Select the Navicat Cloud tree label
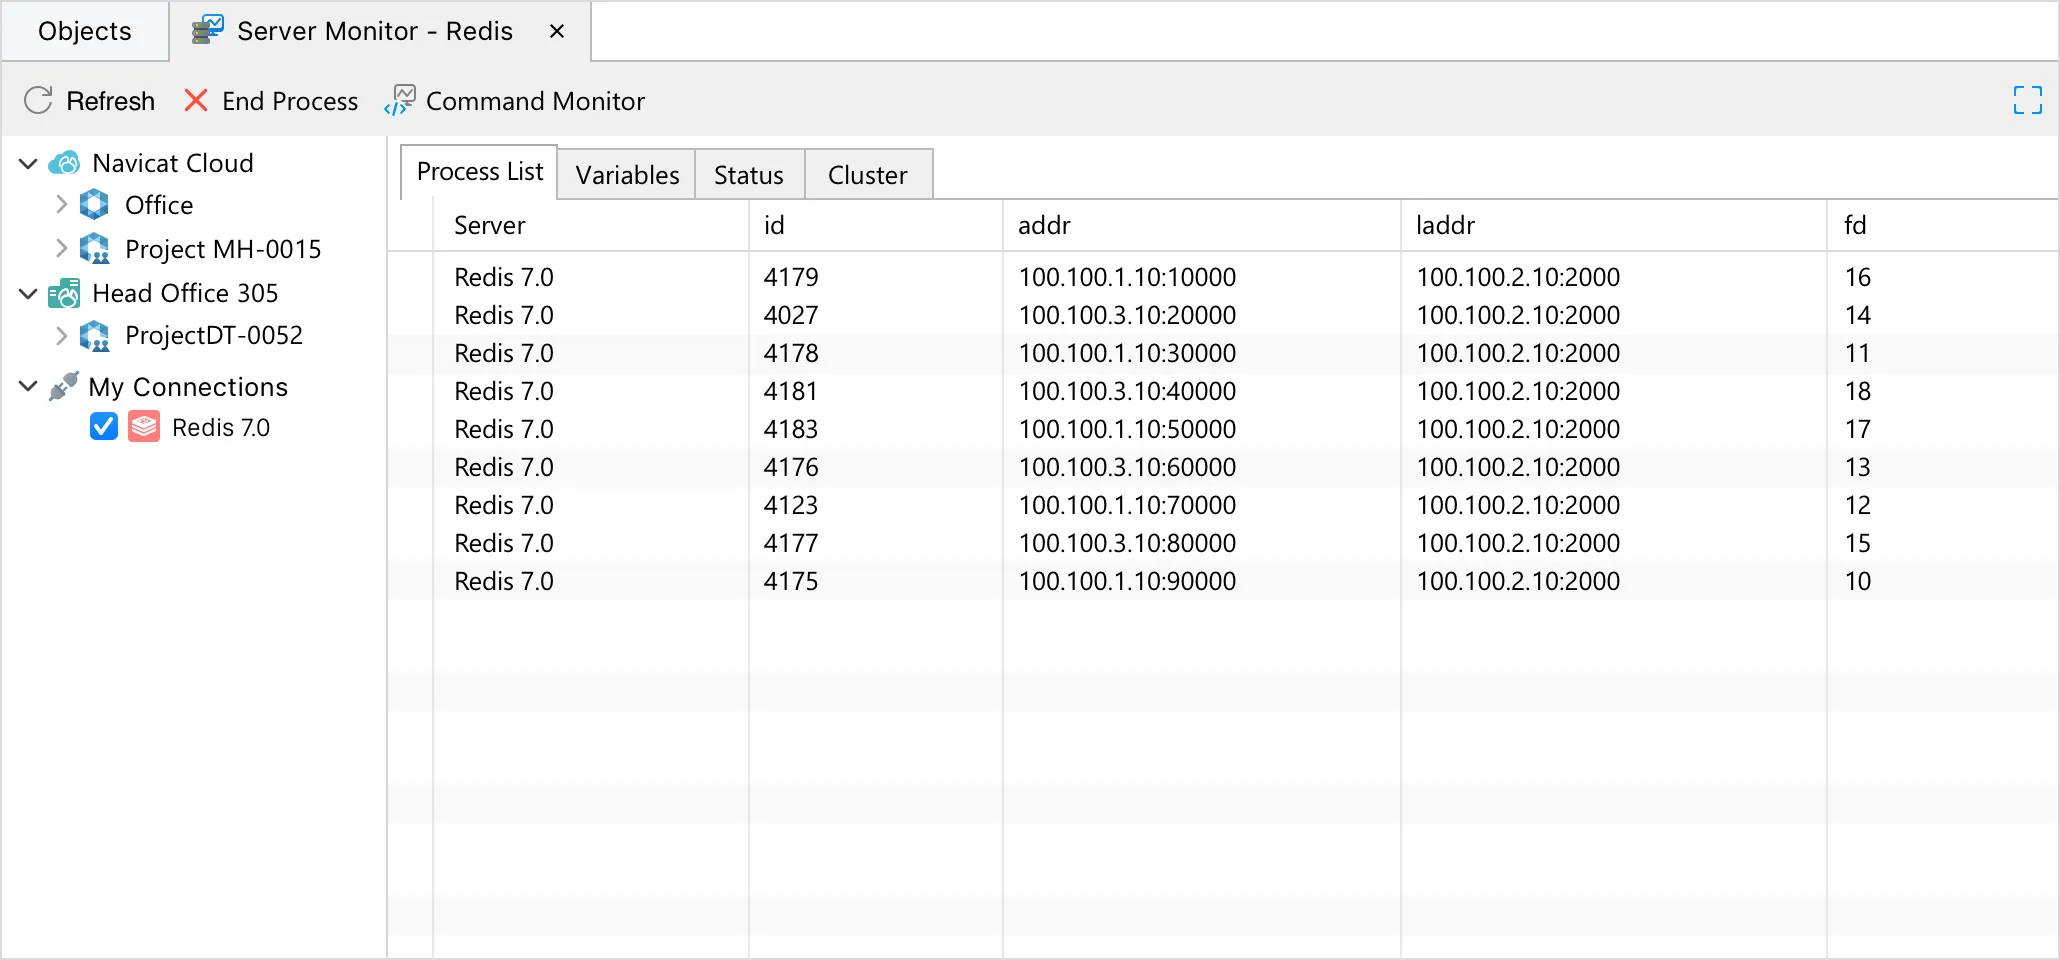Image resolution: width=2060 pixels, height=960 pixels. coord(173,163)
